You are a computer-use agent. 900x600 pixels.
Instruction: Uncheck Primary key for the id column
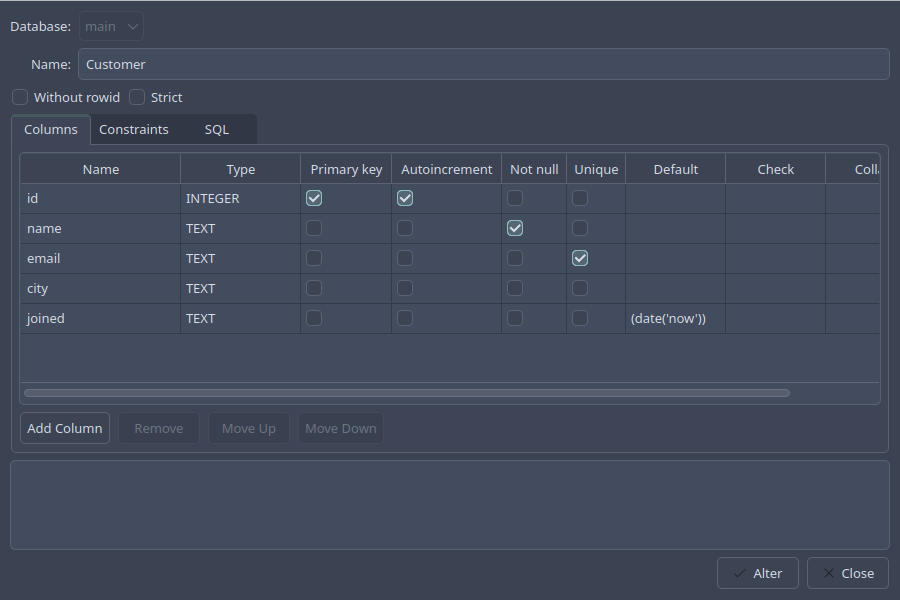(x=314, y=198)
